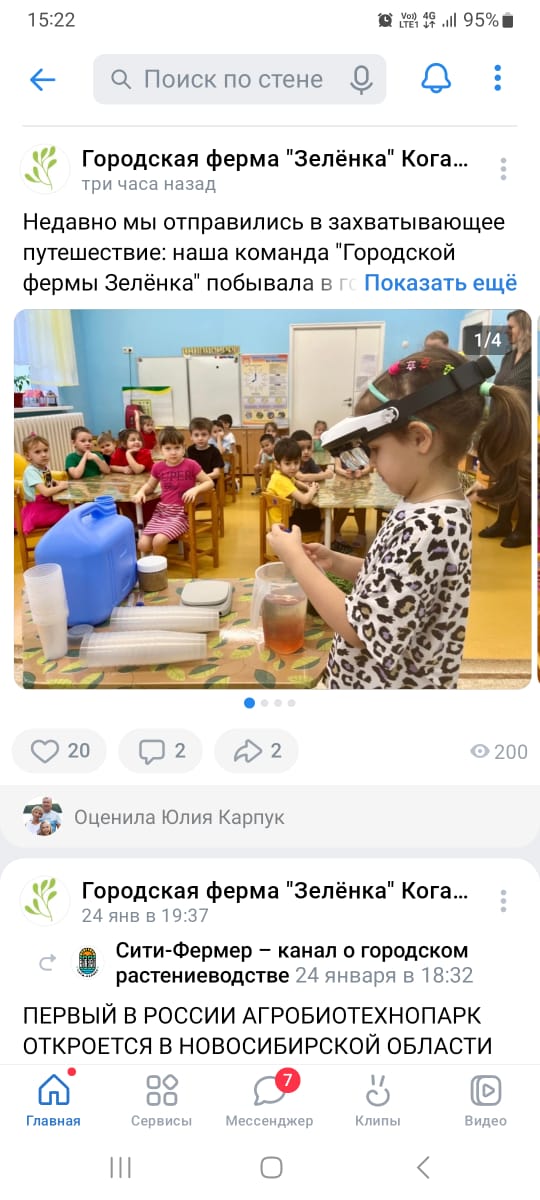Open the Видео tab

coord(485,1099)
